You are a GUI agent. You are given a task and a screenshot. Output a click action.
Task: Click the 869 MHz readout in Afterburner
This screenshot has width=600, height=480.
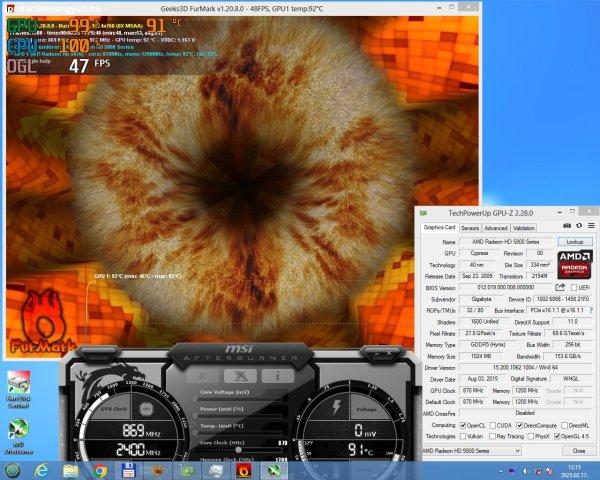(140, 431)
